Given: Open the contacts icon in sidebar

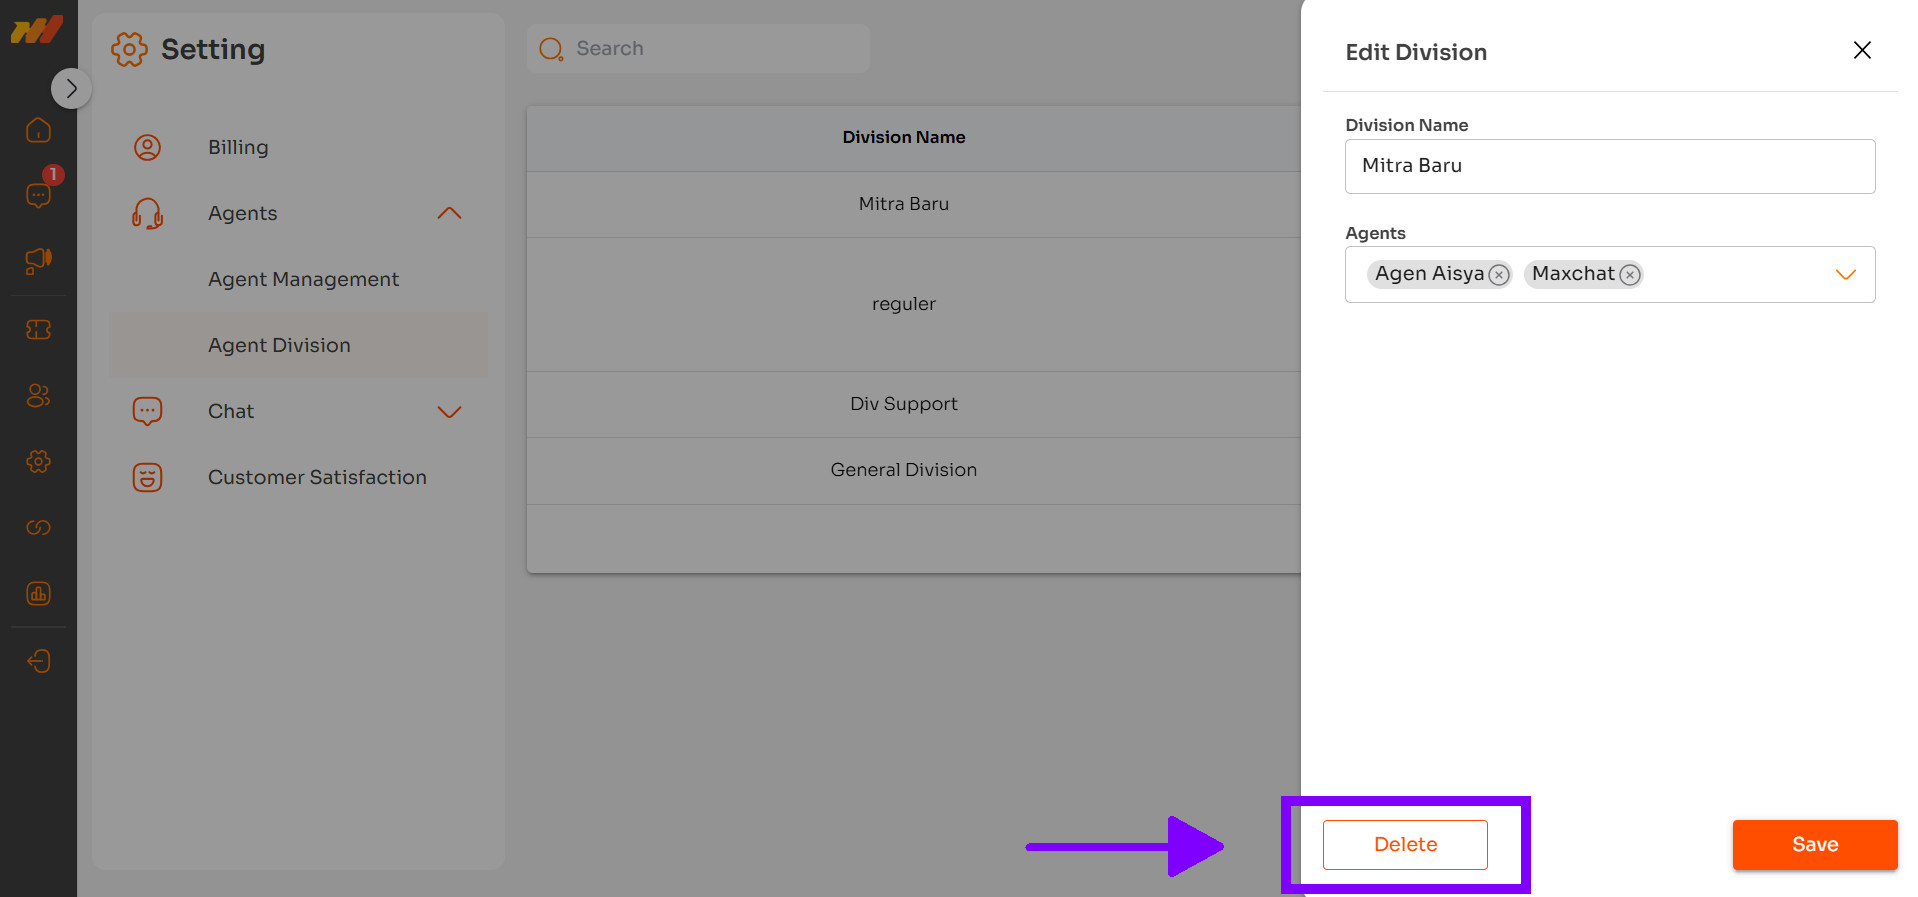Looking at the screenshot, I should (38, 396).
